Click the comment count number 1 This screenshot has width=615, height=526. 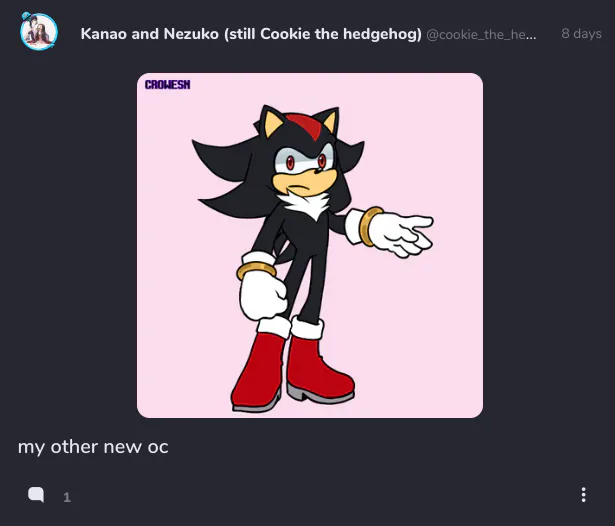coord(67,497)
